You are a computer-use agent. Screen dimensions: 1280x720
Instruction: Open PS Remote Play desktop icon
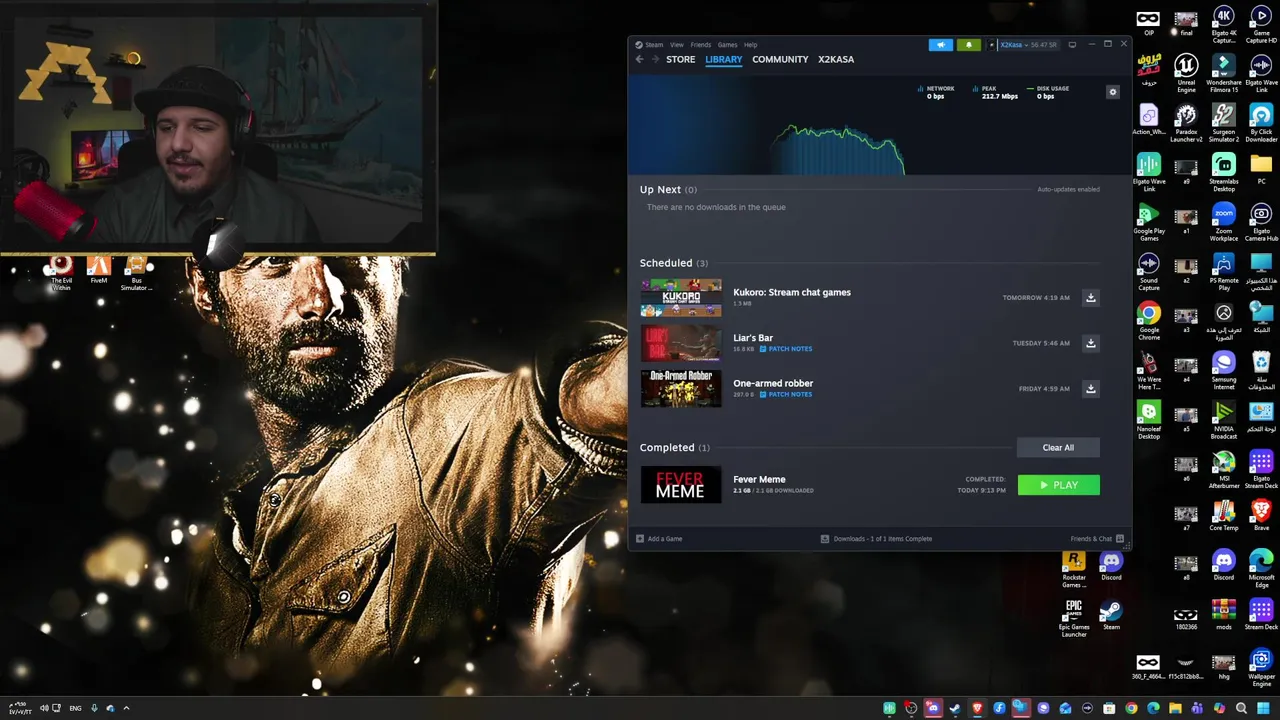point(1224,271)
